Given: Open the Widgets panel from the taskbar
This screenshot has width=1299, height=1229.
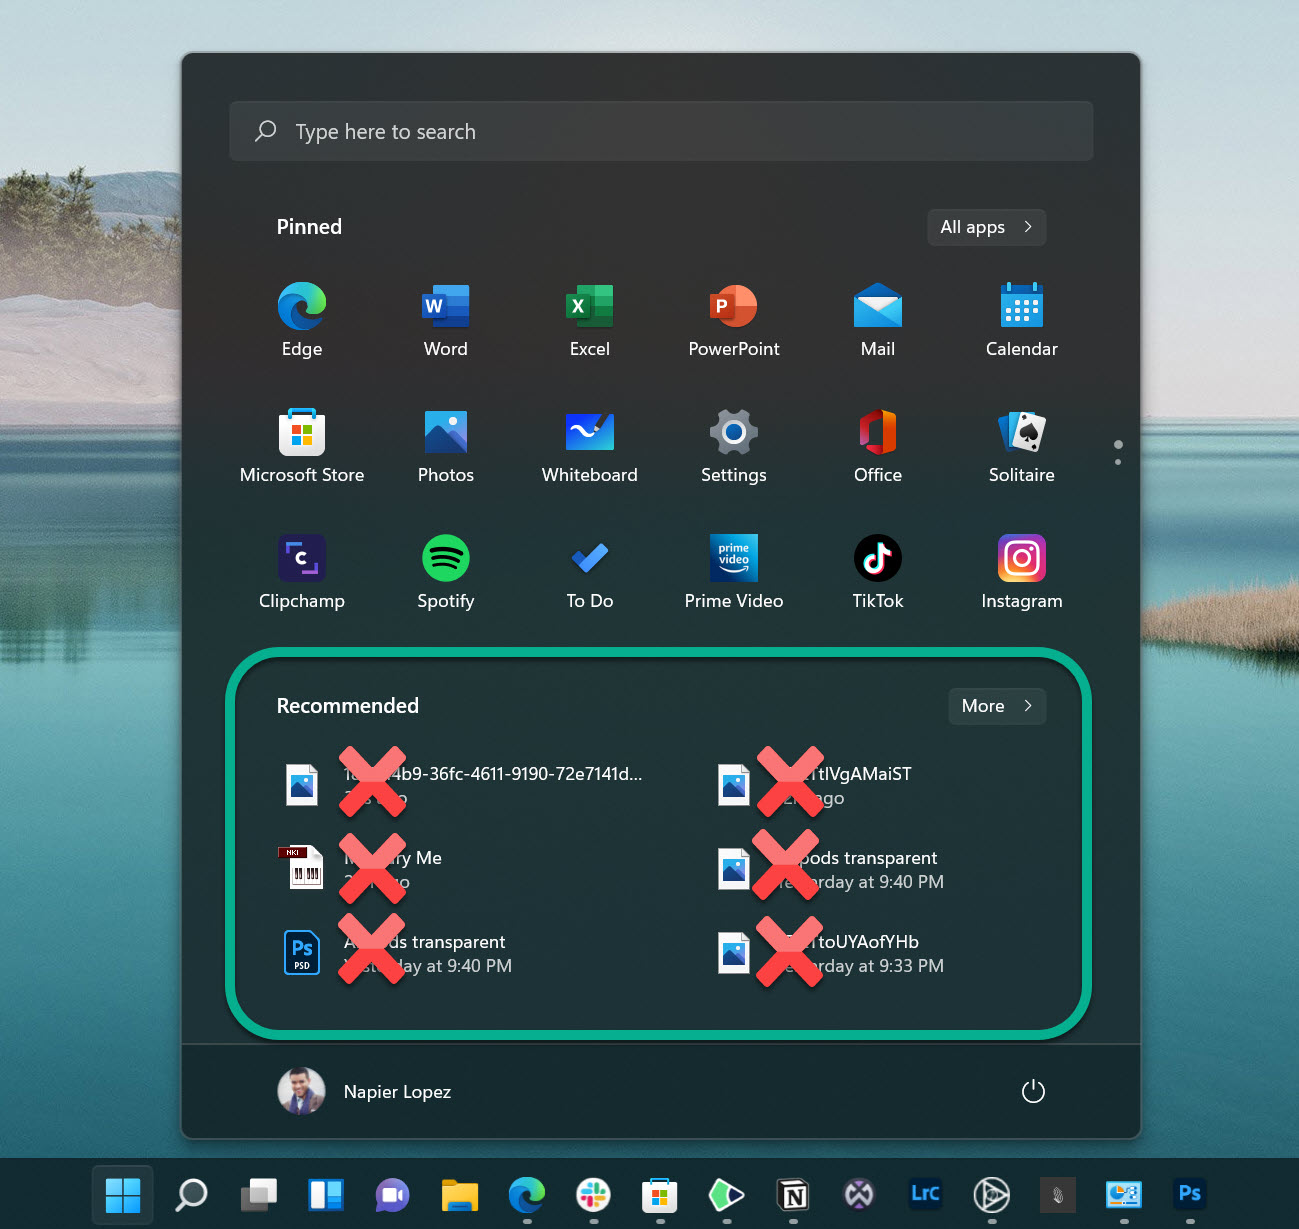Looking at the screenshot, I should [326, 1194].
